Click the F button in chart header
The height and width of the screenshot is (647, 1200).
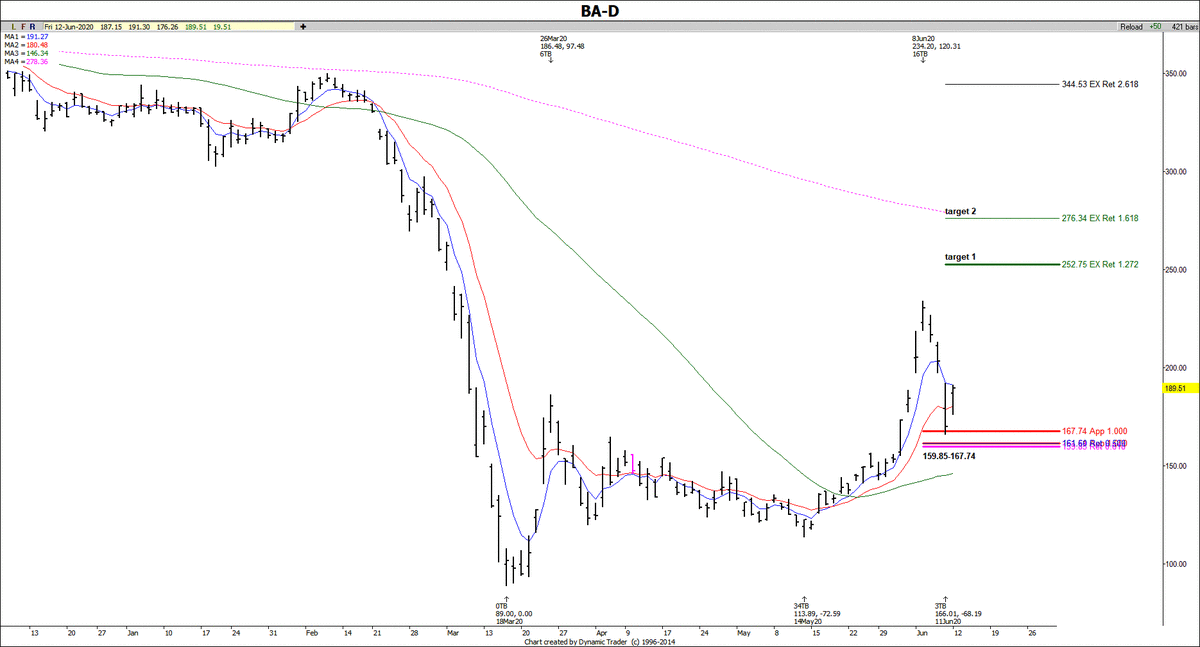[x=22, y=27]
